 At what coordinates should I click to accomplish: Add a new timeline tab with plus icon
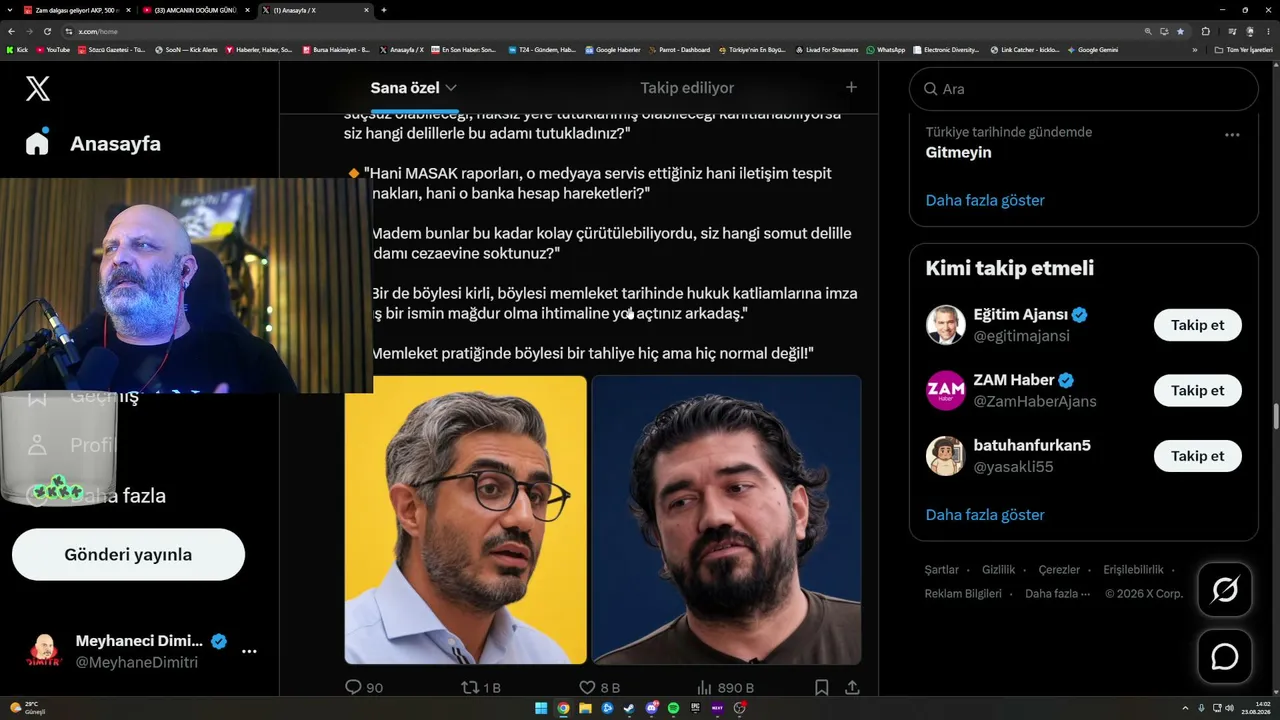point(851,87)
